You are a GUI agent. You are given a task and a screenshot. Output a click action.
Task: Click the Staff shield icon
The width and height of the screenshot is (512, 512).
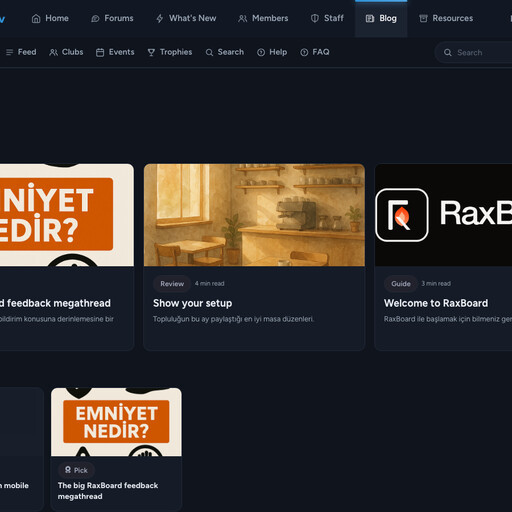click(315, 18)
